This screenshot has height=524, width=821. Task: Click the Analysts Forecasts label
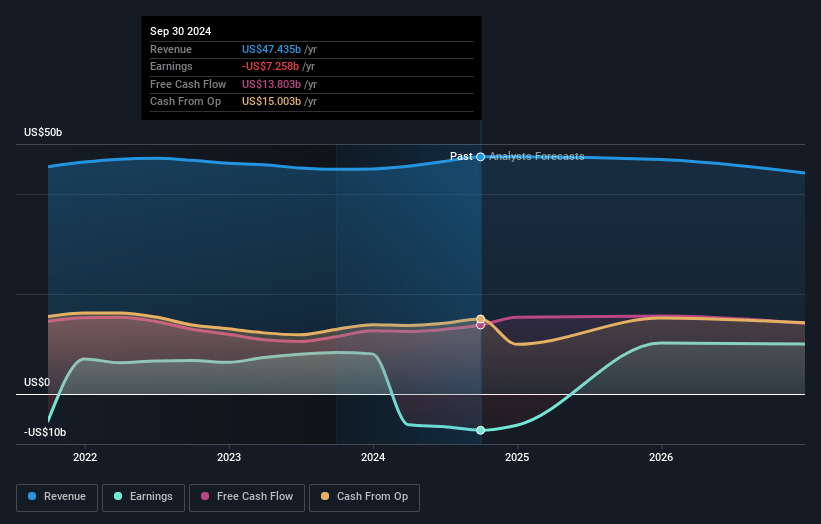coord(537,157)
